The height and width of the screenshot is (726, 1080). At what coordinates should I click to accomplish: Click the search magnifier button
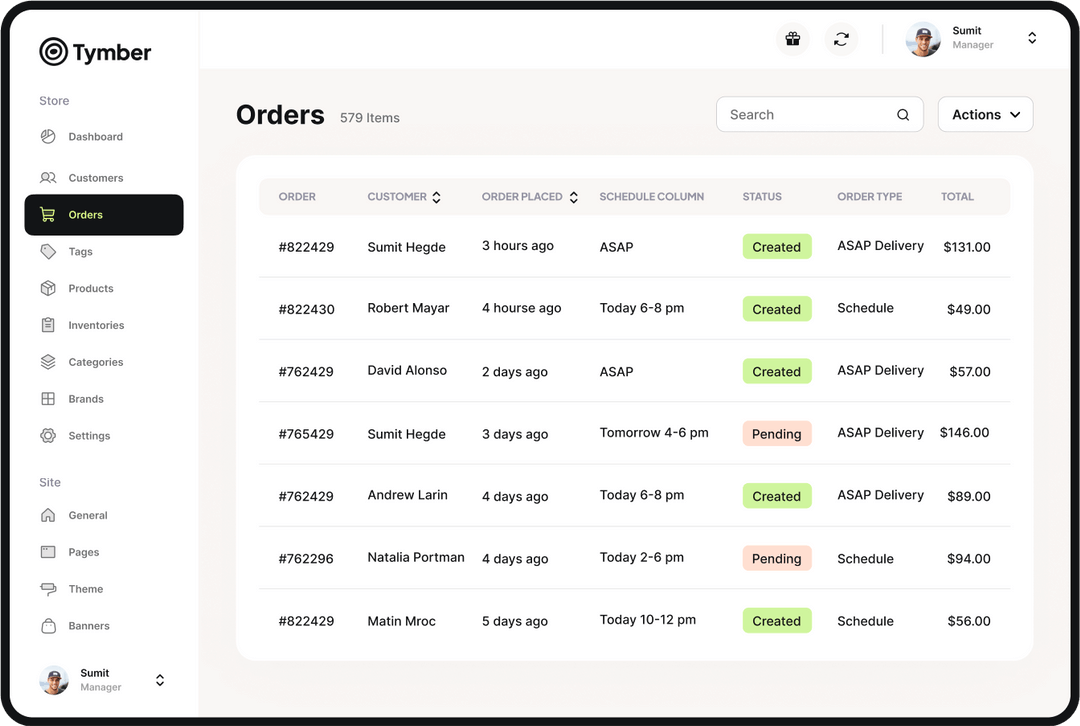point(903,114)
